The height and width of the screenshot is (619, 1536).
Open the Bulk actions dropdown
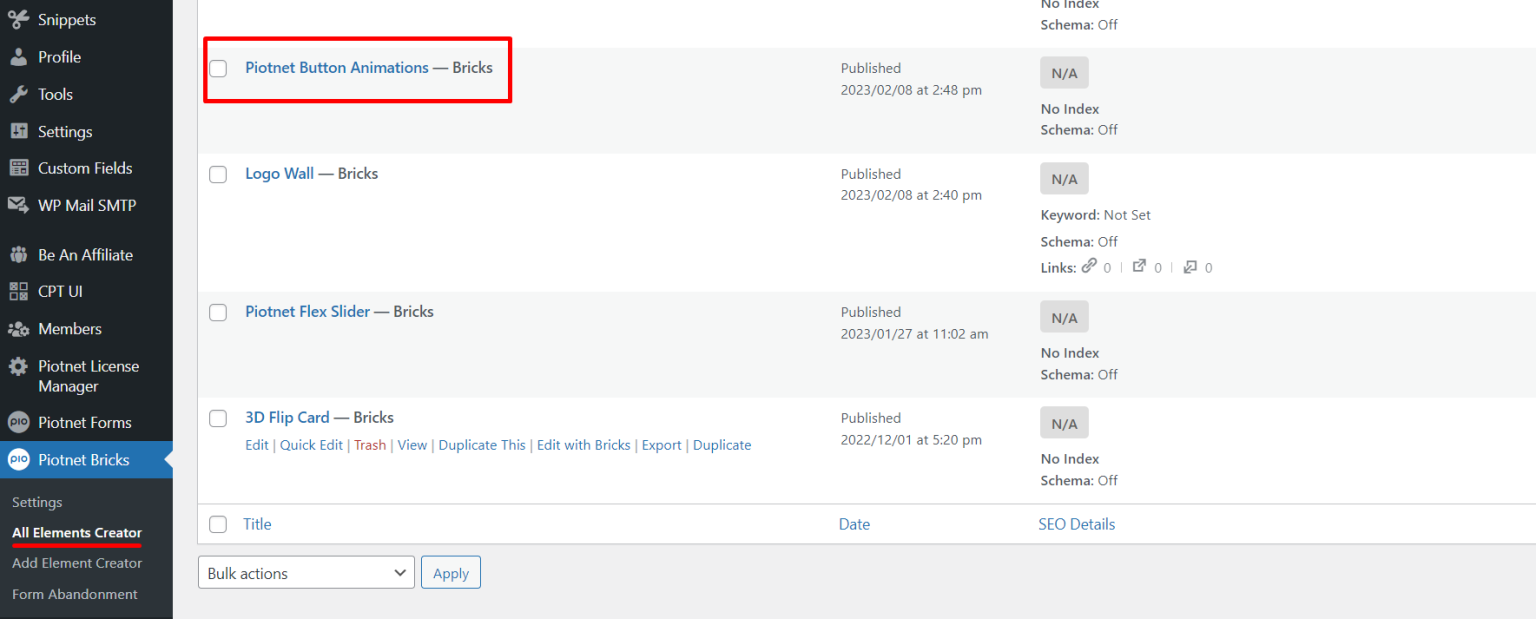coord(306,573)
